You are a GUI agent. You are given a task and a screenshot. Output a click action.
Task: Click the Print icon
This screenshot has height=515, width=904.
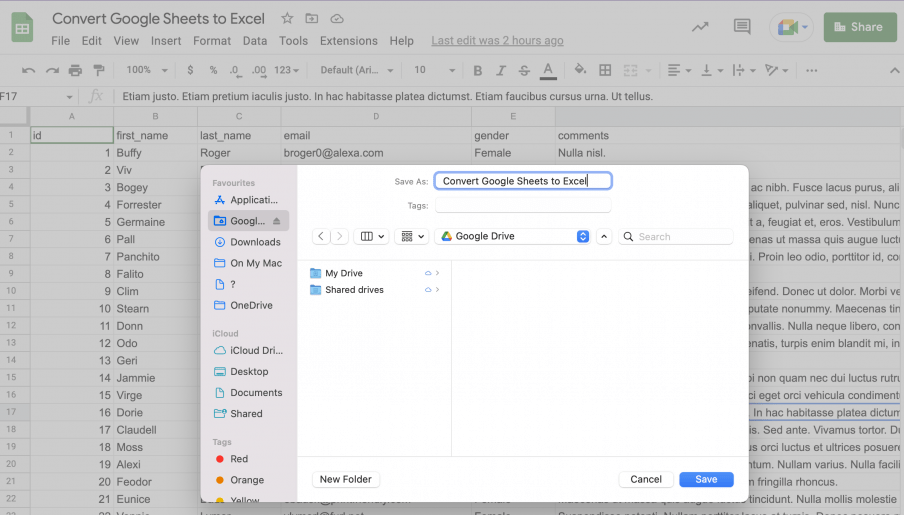pyautogui.click(x=76, y=70)
